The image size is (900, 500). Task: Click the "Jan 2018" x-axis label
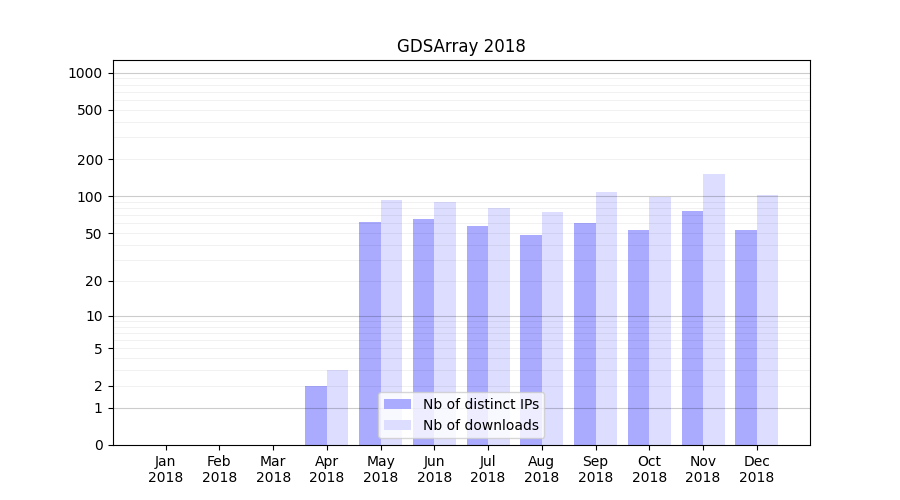point(166,469)
